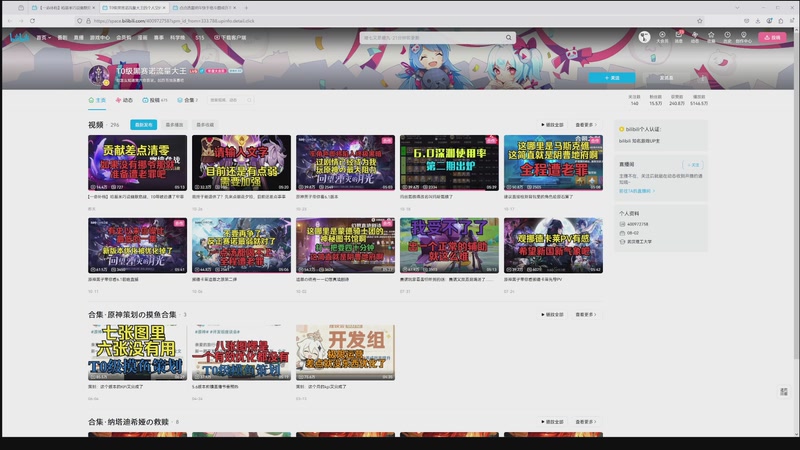
Task: Open the collection thumbnail reading 开发组
Action: pos(345,353)
